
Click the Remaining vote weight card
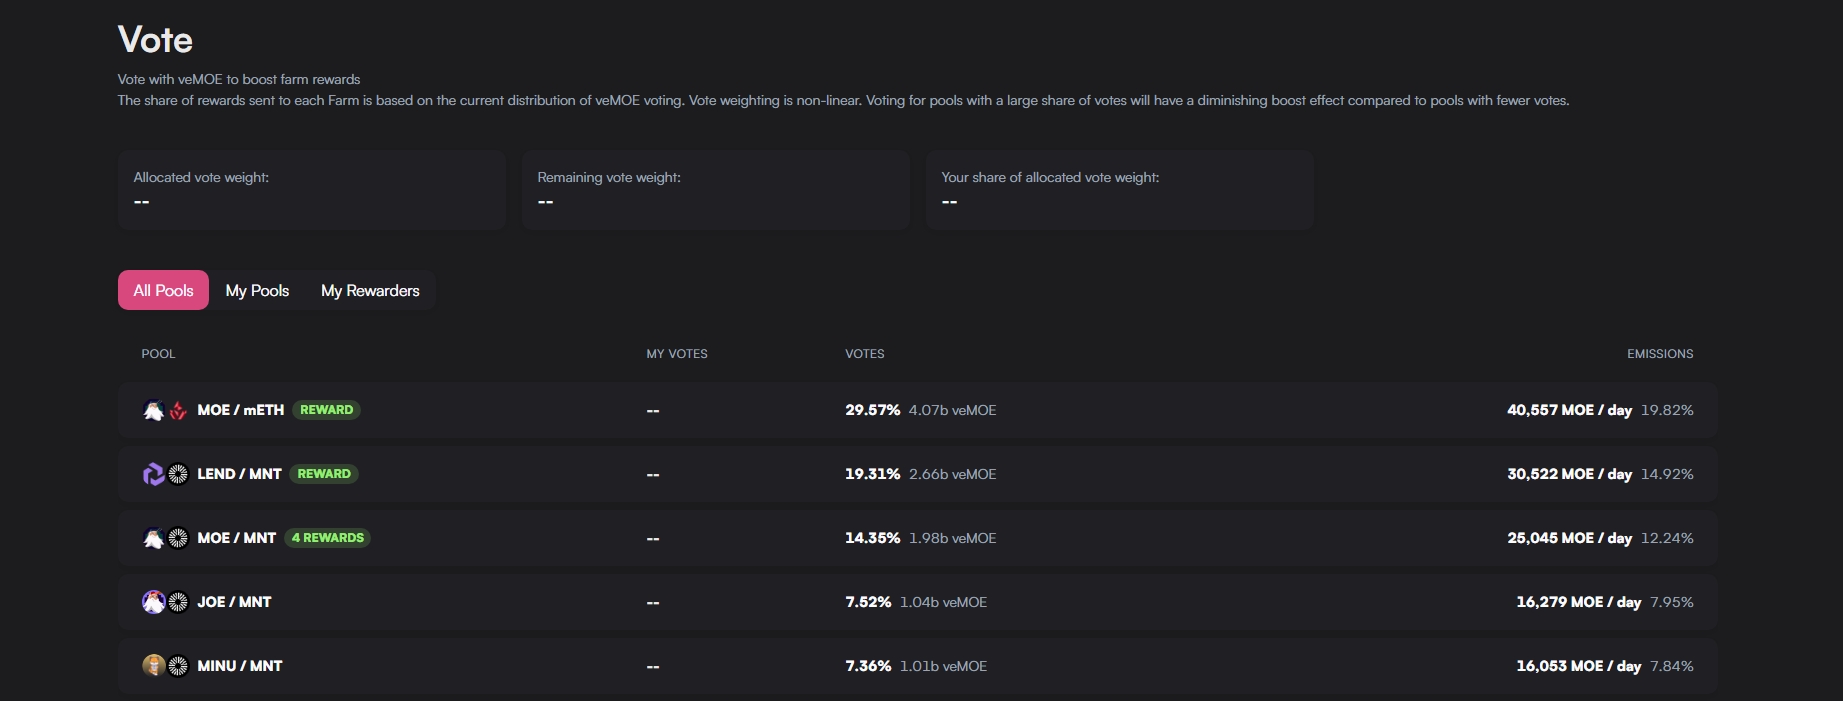(x=715, y=190)
